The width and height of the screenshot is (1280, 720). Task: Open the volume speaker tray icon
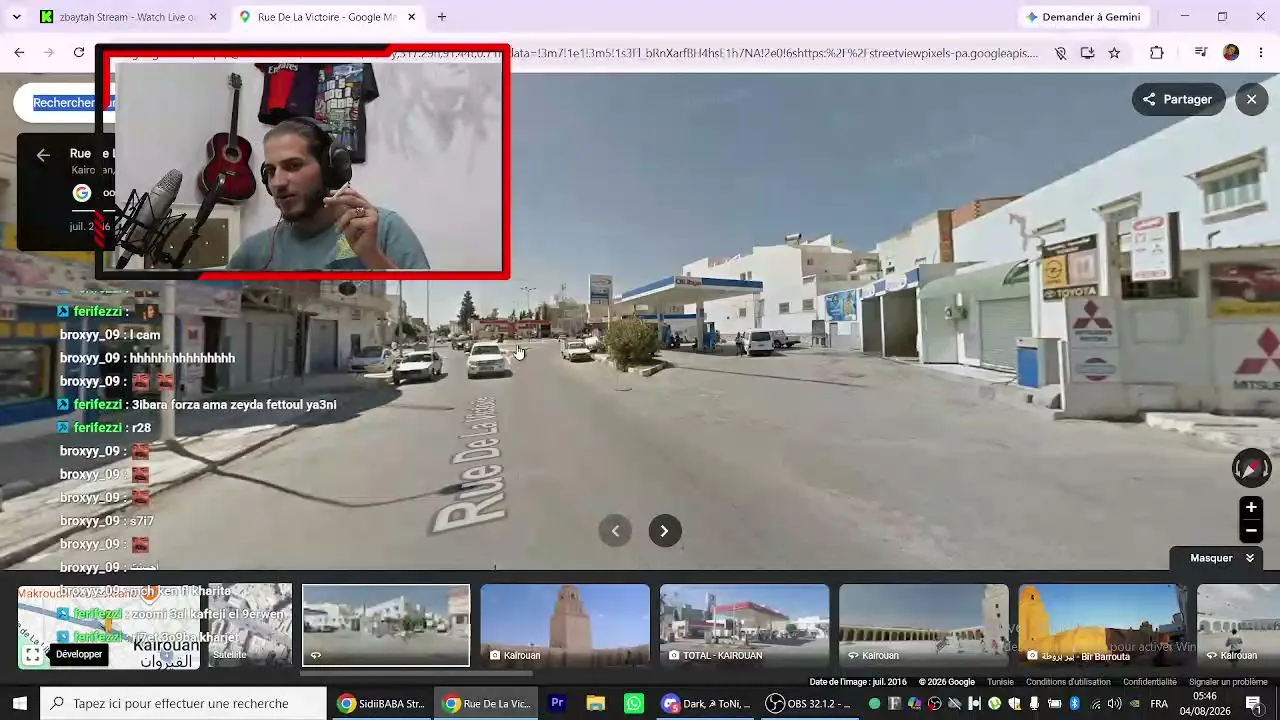point(1114,704)
